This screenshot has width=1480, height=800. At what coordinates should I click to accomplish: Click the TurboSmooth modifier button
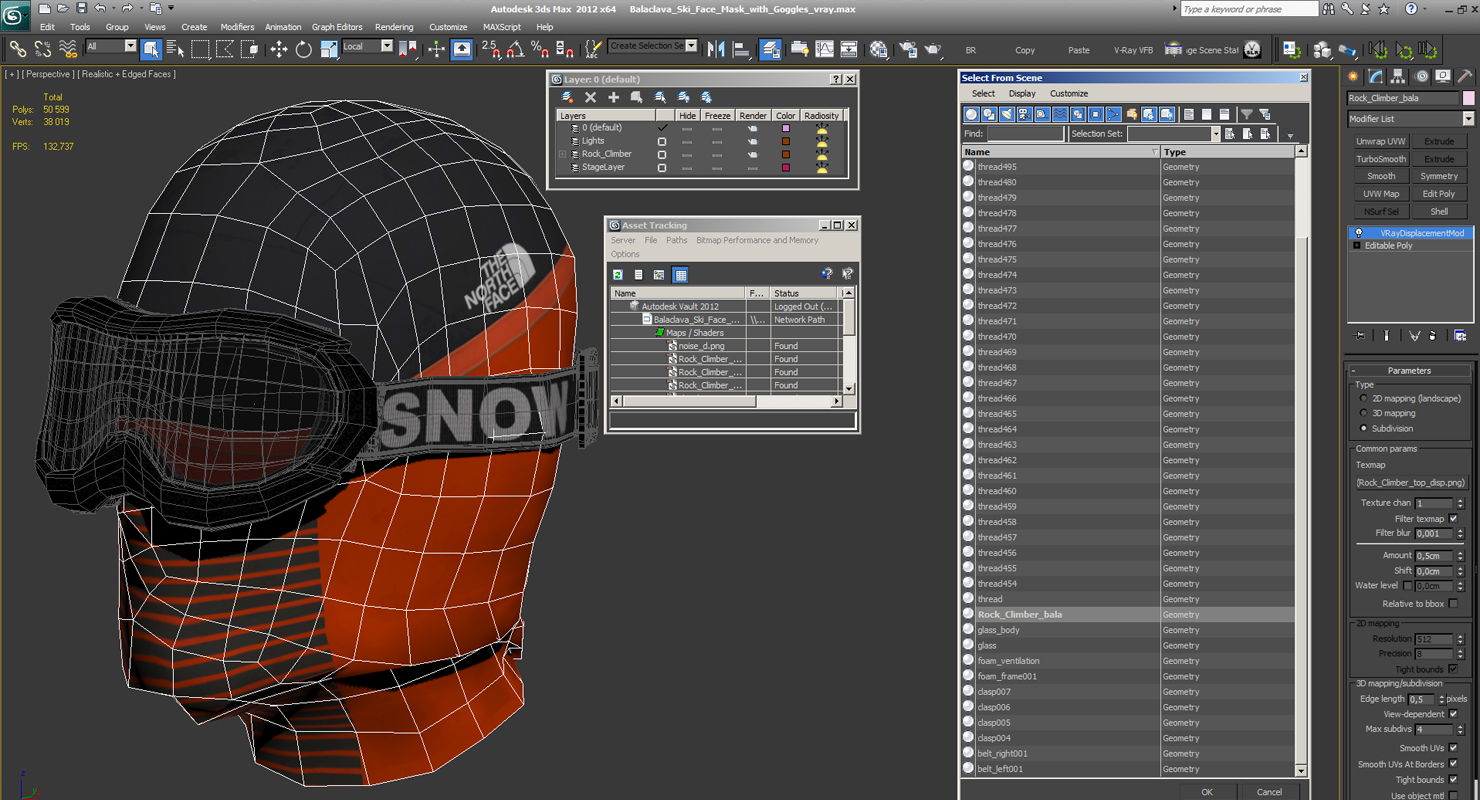click(x=1381, y=159)
